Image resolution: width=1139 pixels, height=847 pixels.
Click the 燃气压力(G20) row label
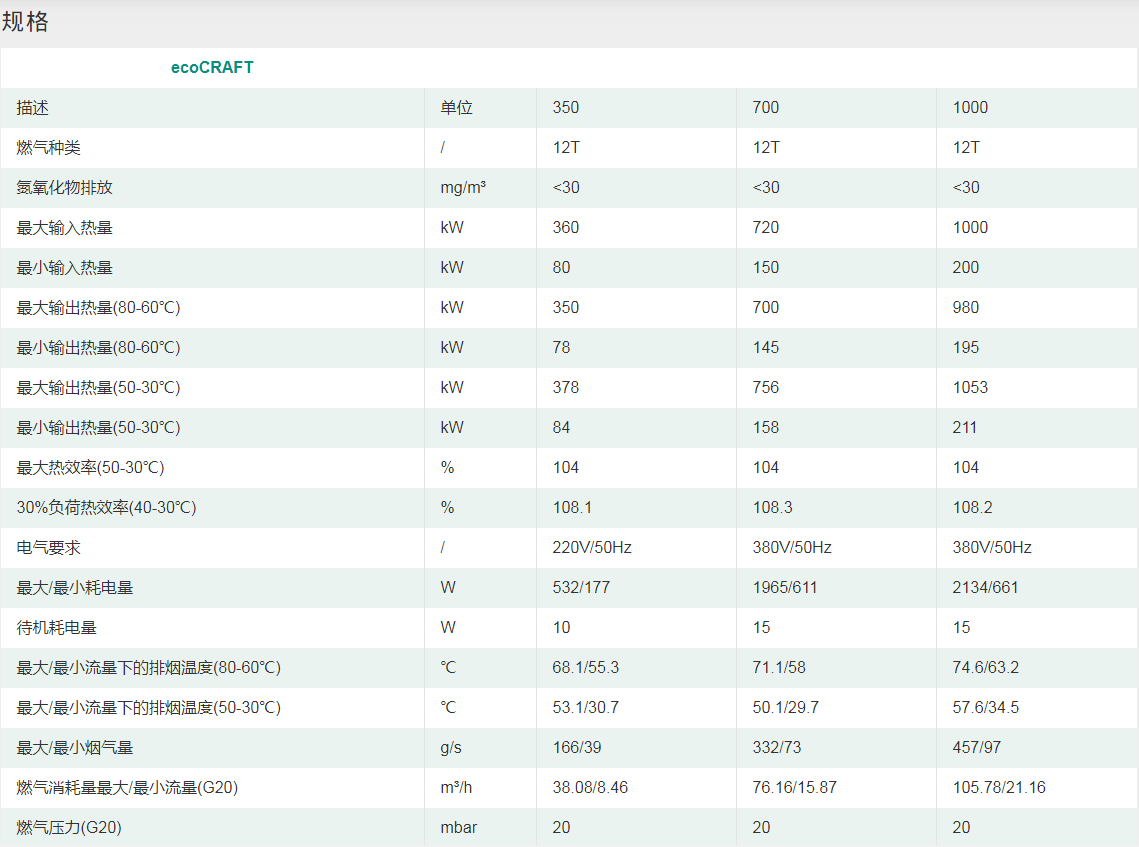70,828
